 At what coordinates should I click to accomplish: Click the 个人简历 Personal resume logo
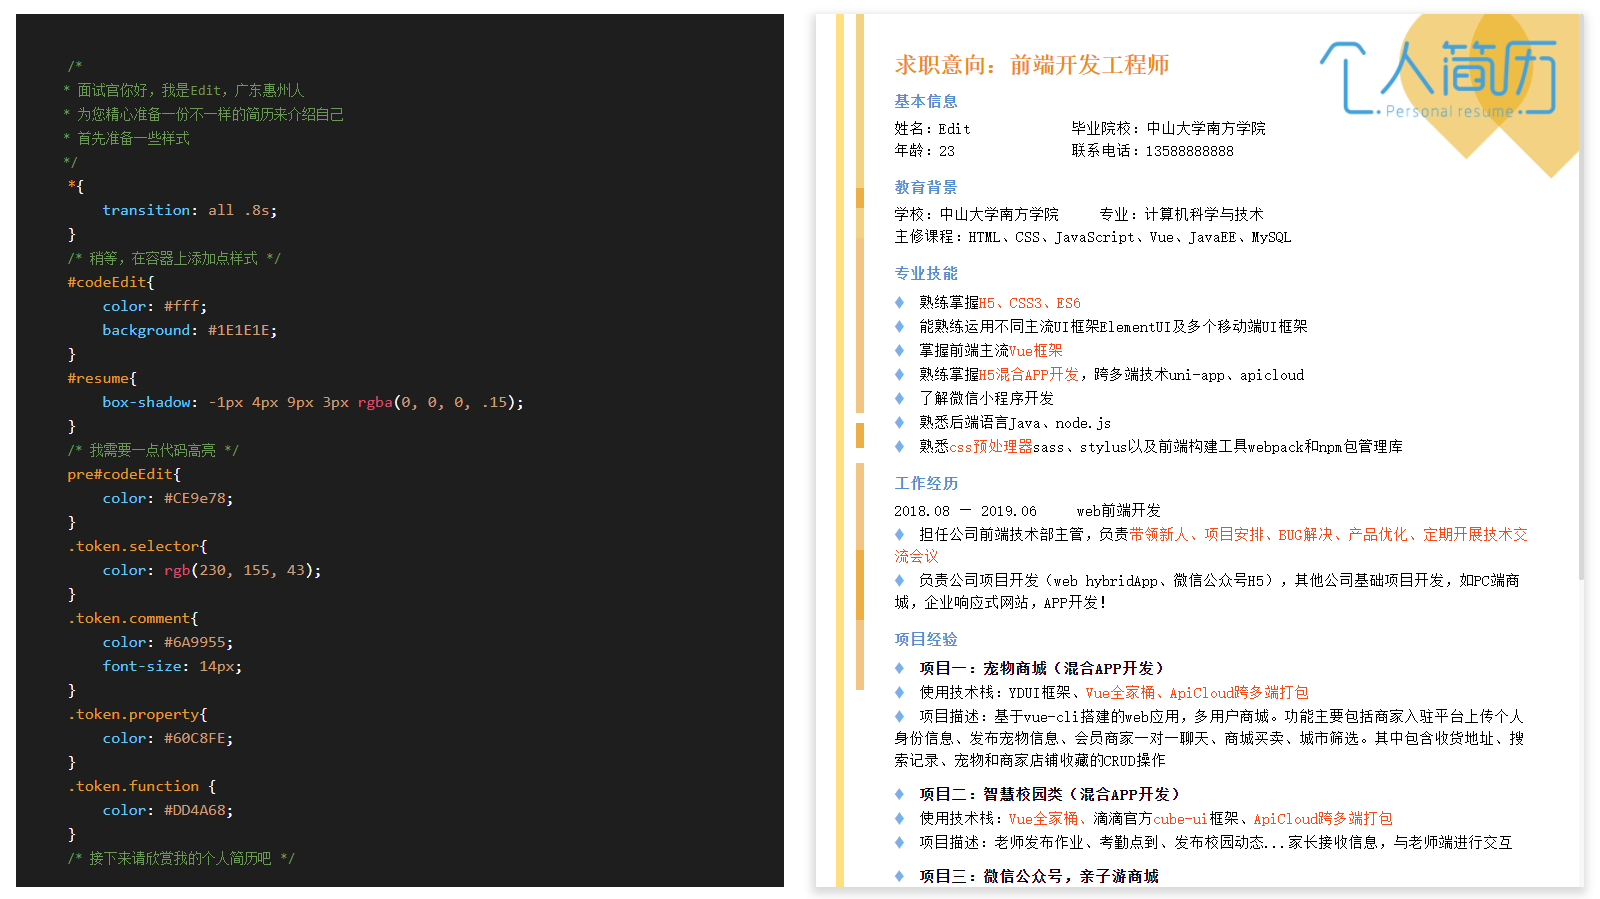(x=1439, y=79)
